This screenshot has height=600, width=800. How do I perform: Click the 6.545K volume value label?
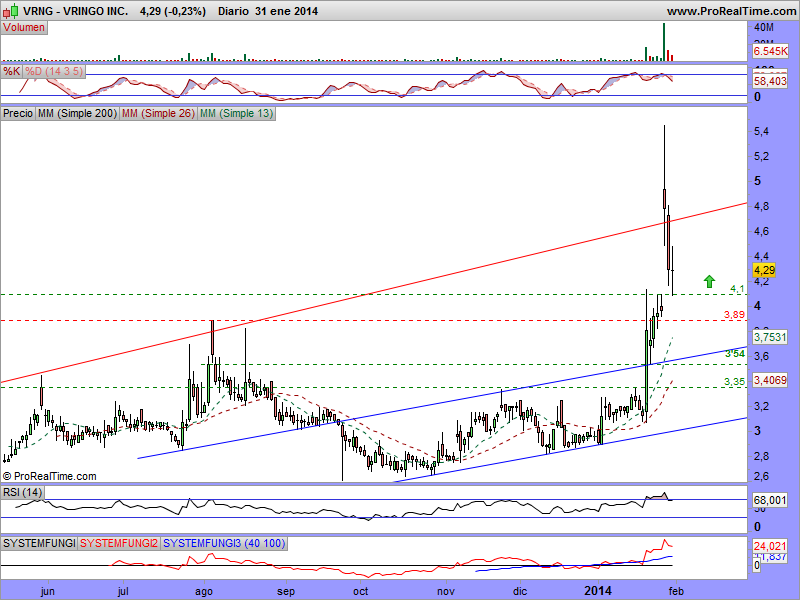point(770,51)
